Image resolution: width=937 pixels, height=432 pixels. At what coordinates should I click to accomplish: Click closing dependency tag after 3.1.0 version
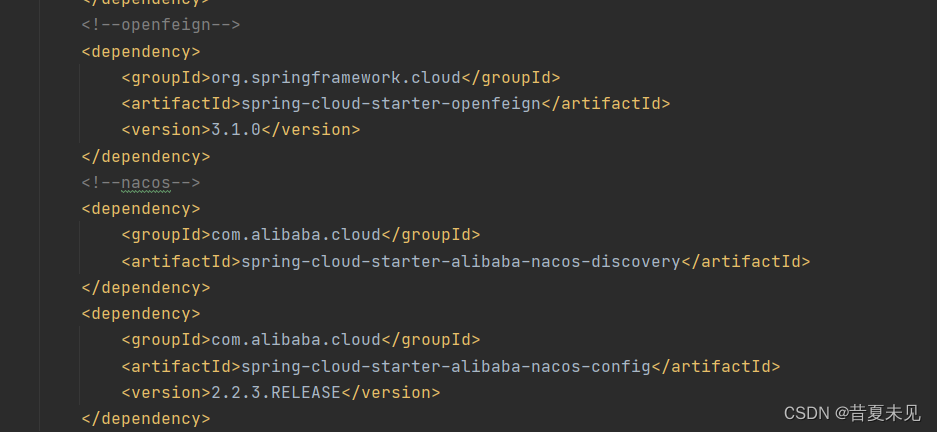[146, 157]
